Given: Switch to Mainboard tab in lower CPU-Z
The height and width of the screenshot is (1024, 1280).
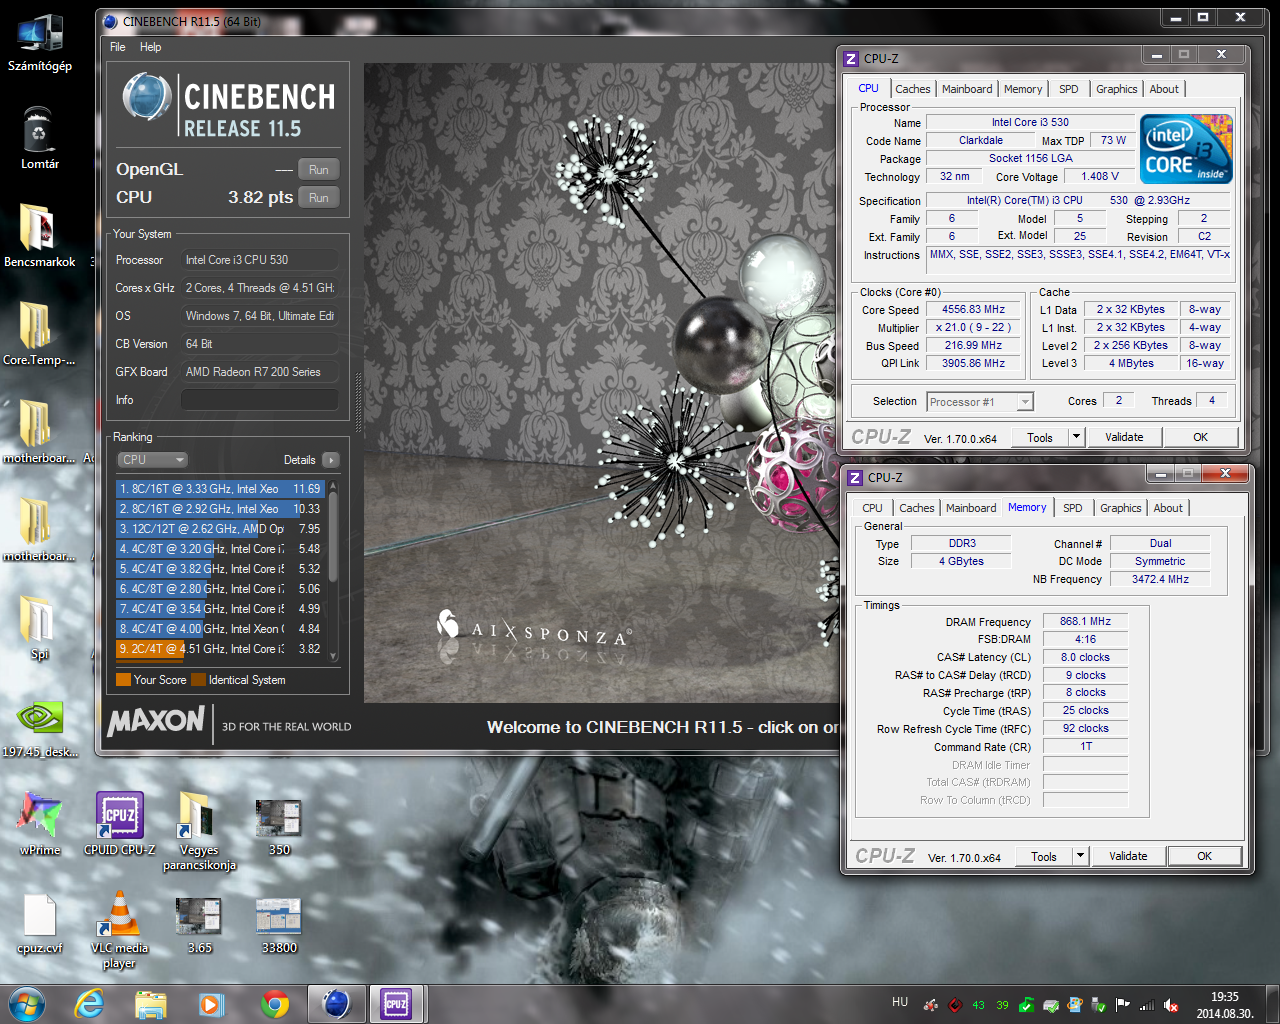Looking at the screenshot, I should click(971, 508).
